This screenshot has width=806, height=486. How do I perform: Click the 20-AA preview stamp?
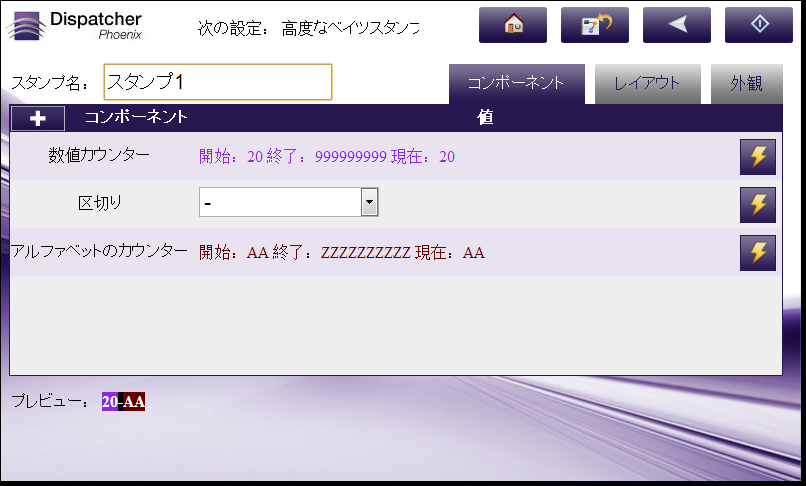(x=123, y=401)
